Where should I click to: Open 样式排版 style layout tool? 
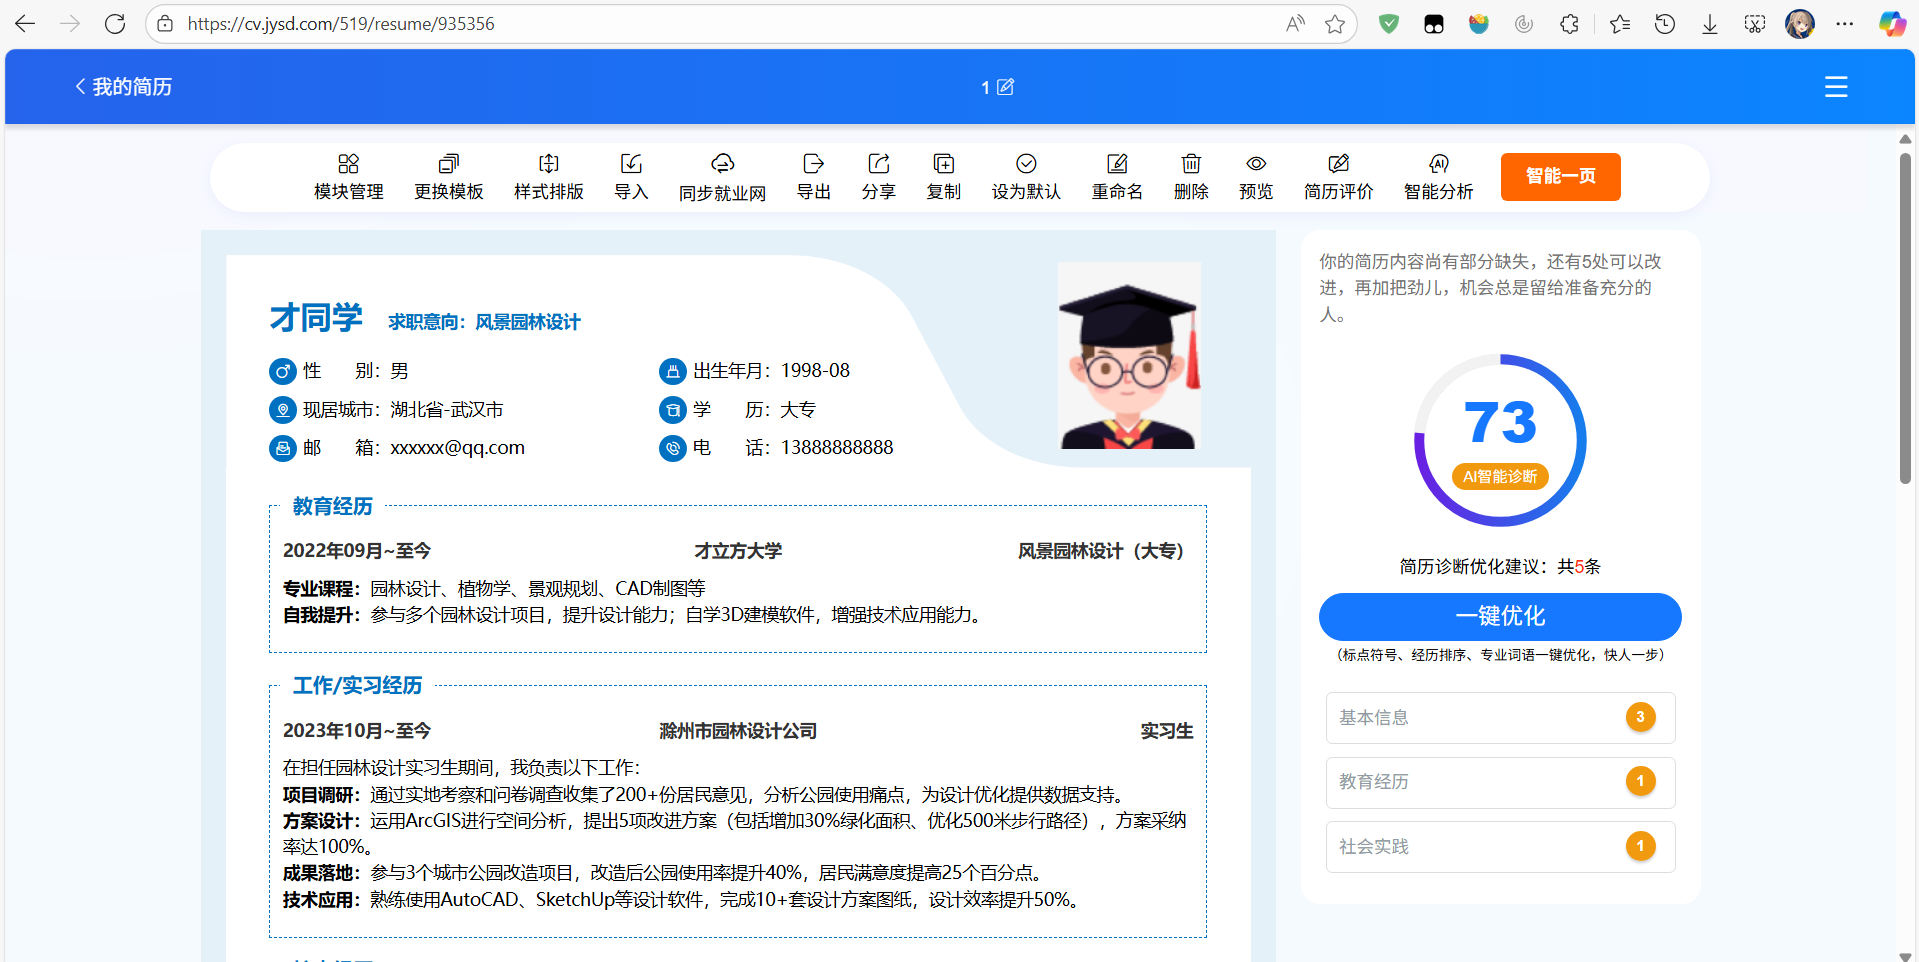[x=547, y=176]
